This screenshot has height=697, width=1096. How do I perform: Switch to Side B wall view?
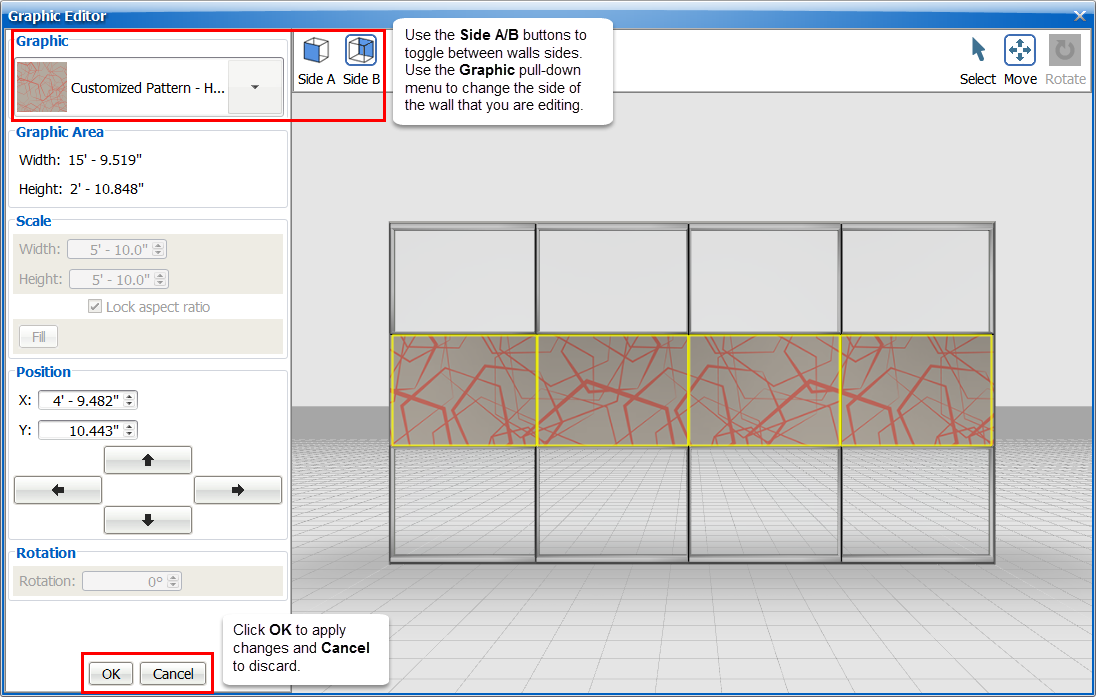[x=361, y=60]
